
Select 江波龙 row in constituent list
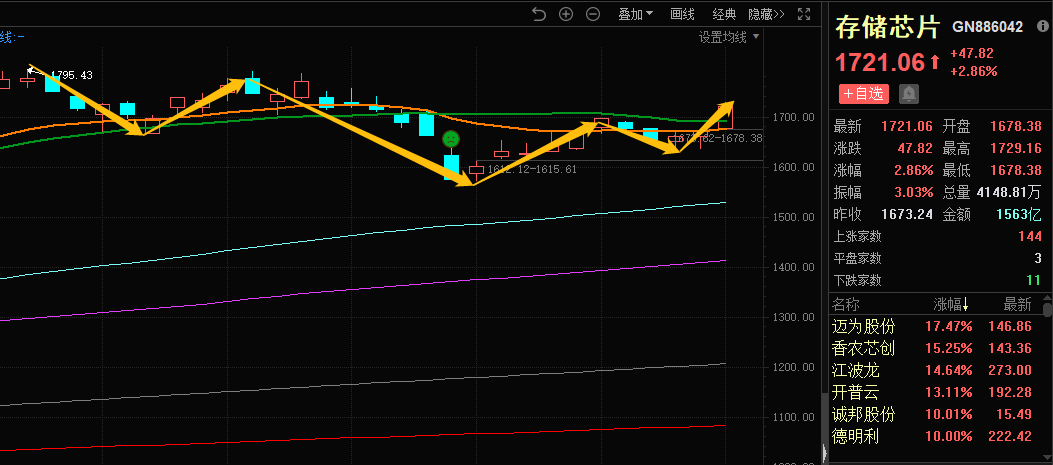click(x=856, y=371)
